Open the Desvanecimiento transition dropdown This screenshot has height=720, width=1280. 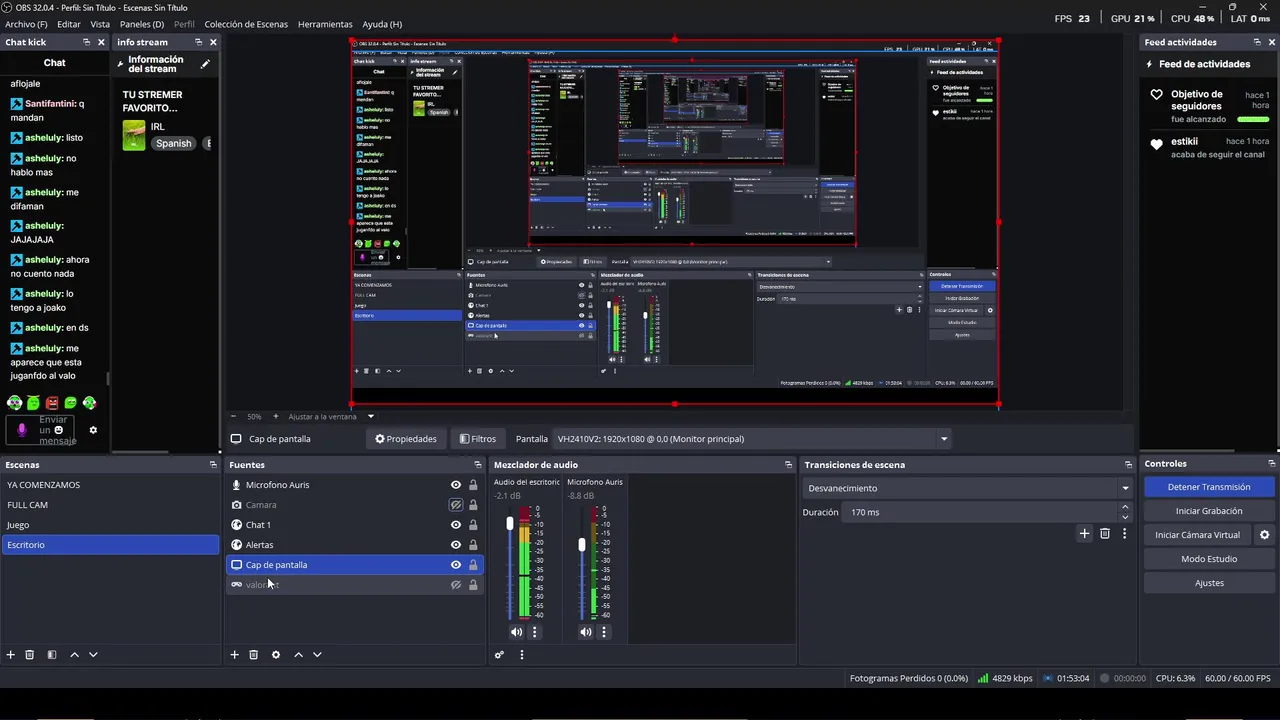[x=967, y=488]
